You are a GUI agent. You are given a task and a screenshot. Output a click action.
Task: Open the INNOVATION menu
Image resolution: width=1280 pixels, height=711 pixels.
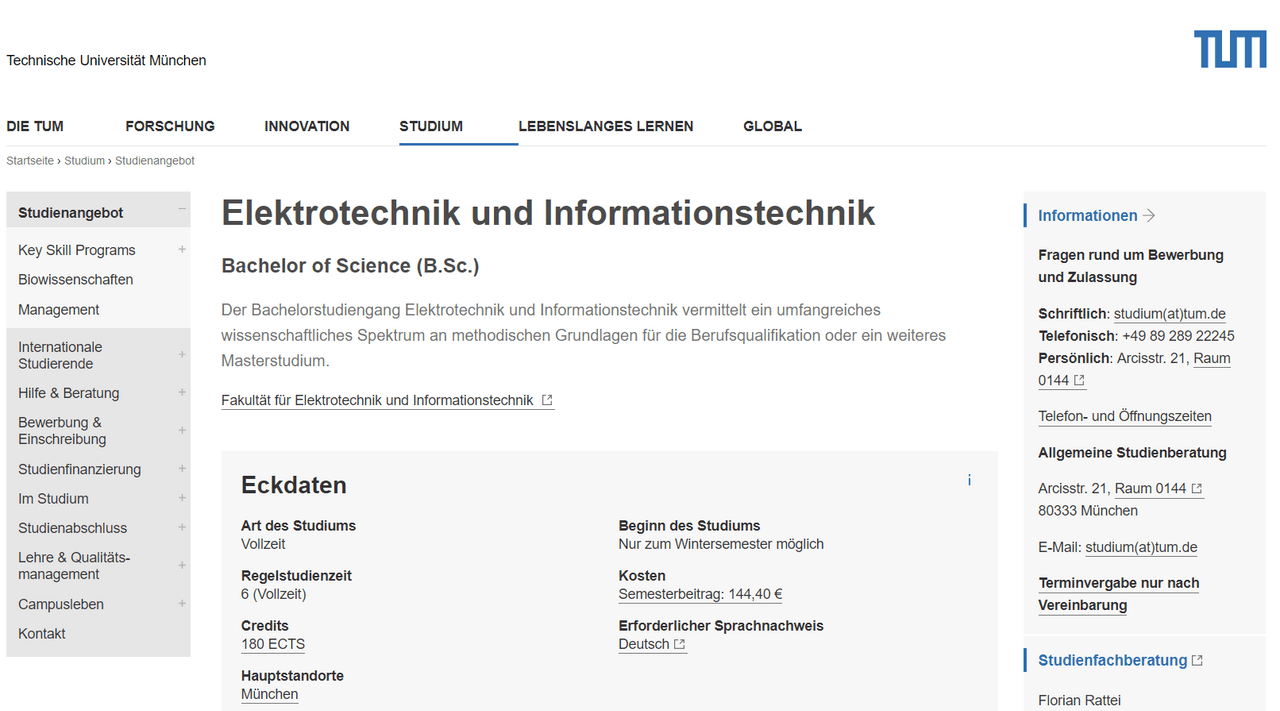click(x=307, y=126)
